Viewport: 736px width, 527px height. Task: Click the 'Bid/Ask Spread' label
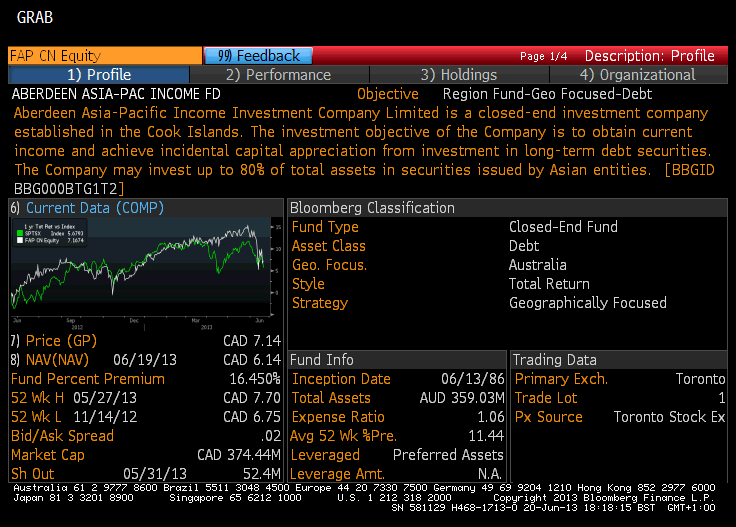point(62,435)
